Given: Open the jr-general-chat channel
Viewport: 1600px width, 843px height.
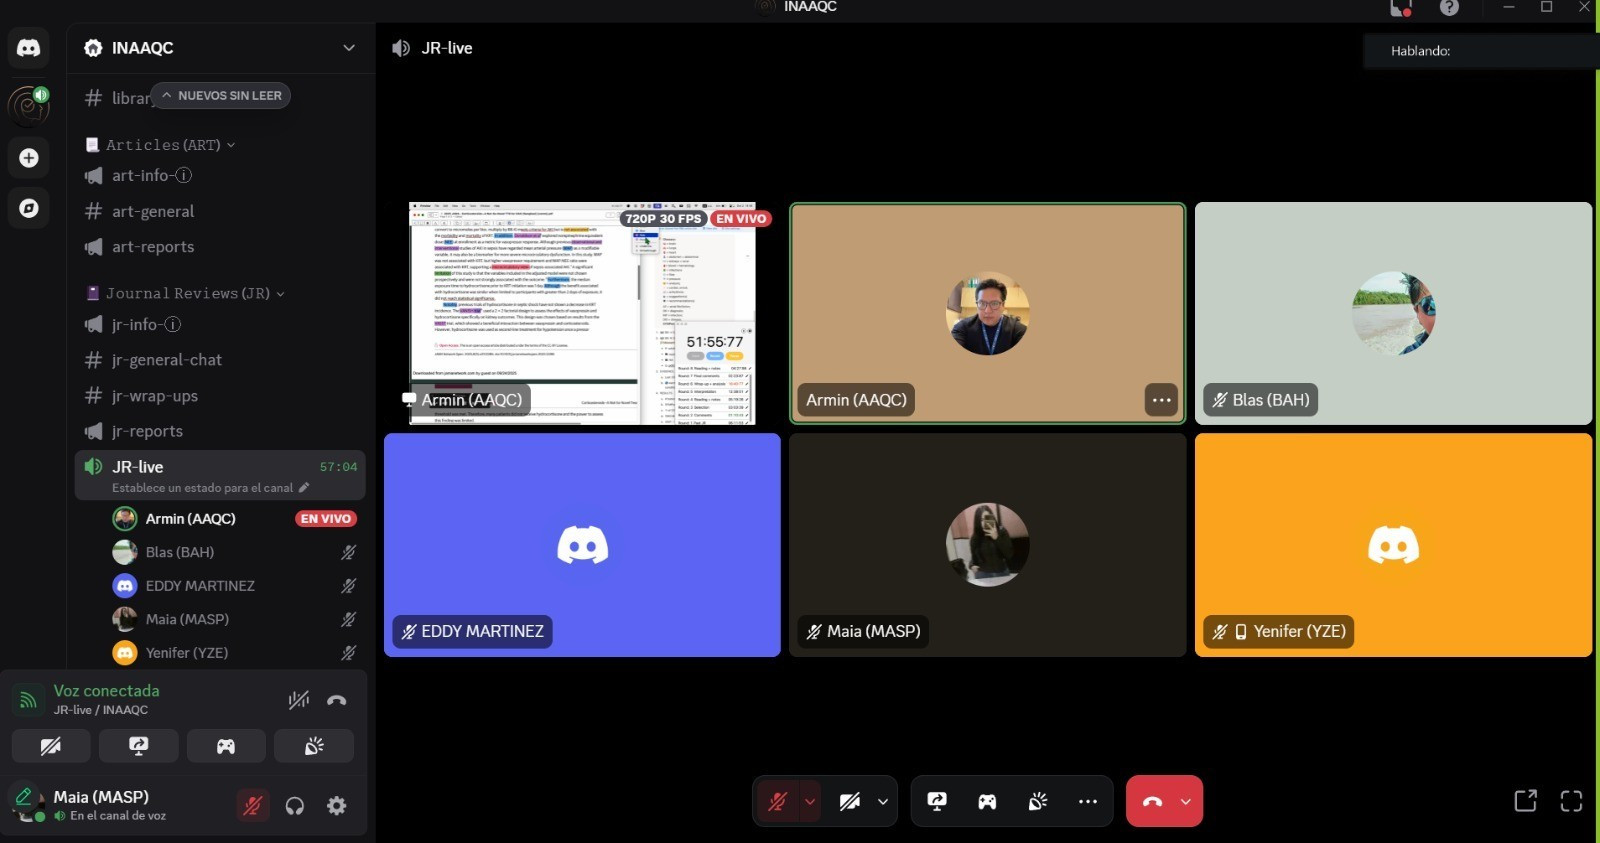Looking at the screenshot, I should point(167,360).
